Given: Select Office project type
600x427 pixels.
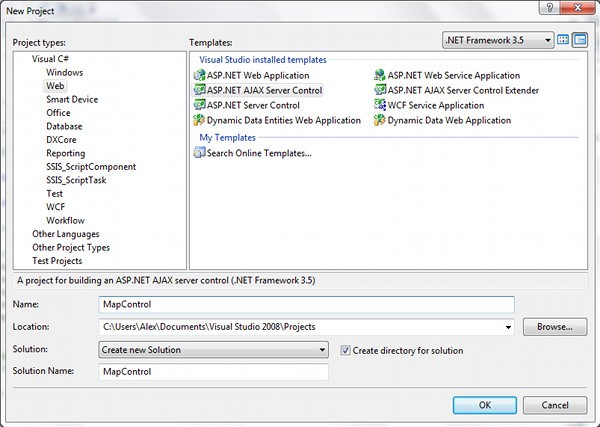Looking at the screenshot, I should click(58, 113).
